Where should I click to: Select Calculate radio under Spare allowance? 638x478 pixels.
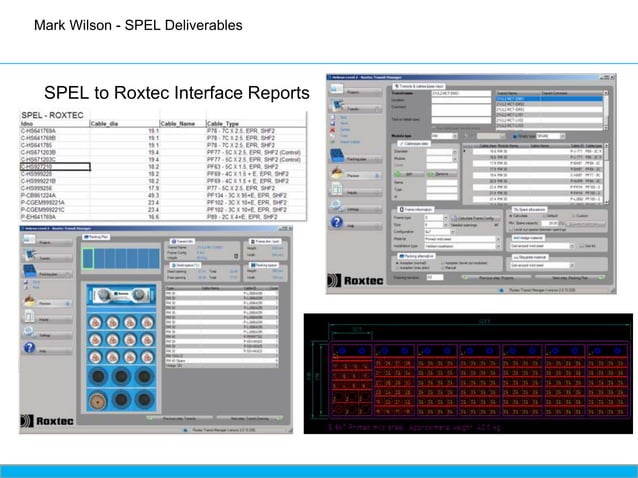tap(511, 216)
